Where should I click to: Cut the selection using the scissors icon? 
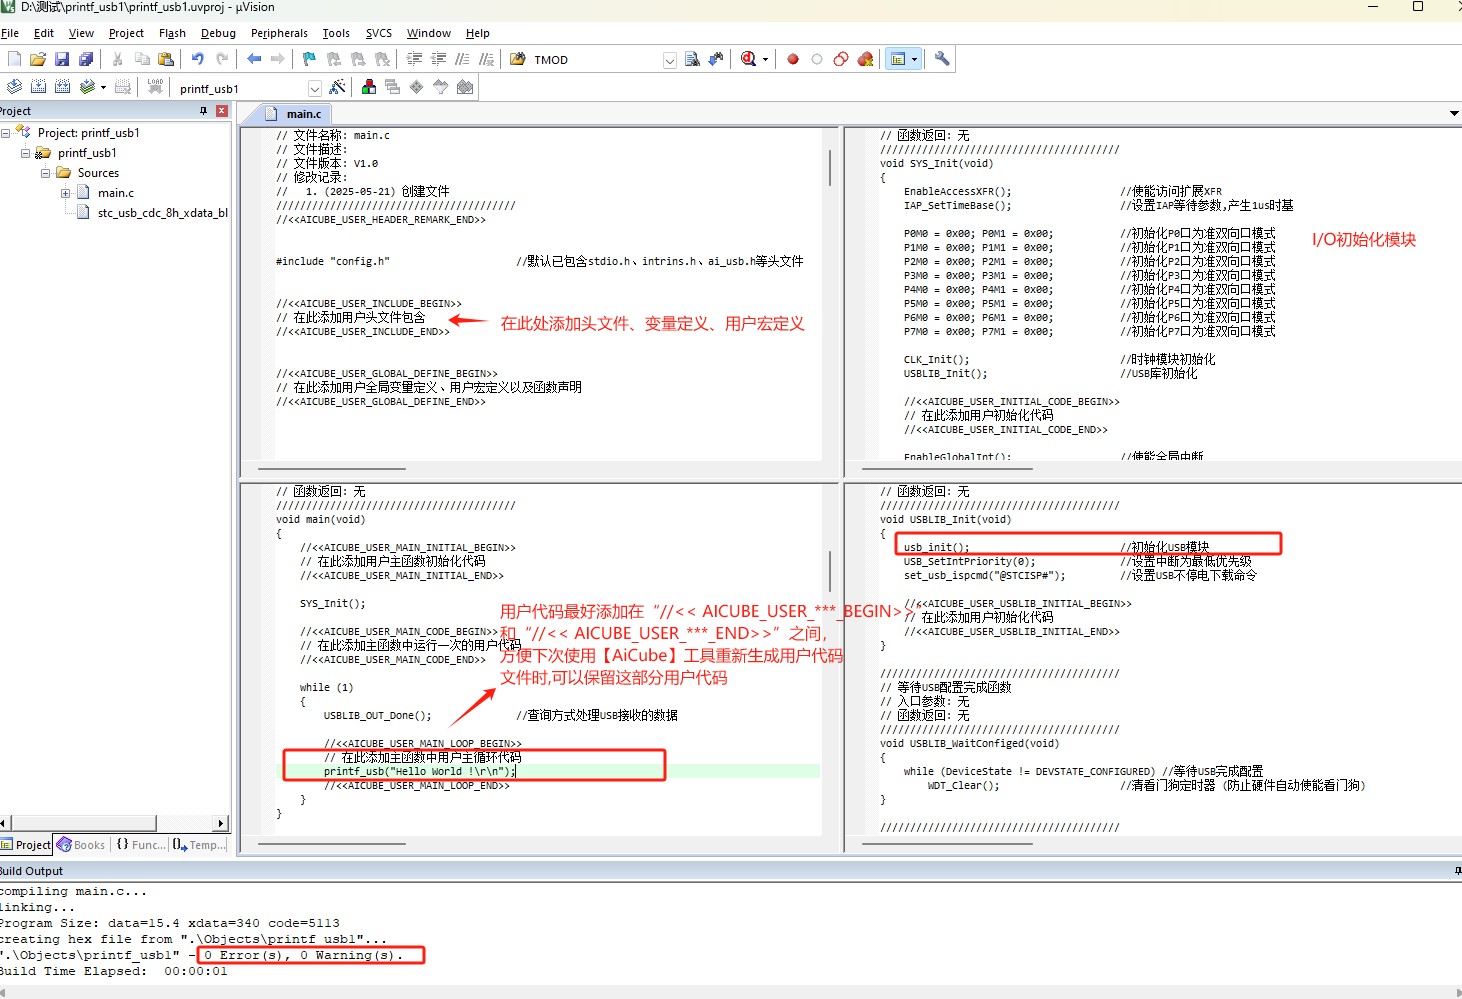point(118,59)
